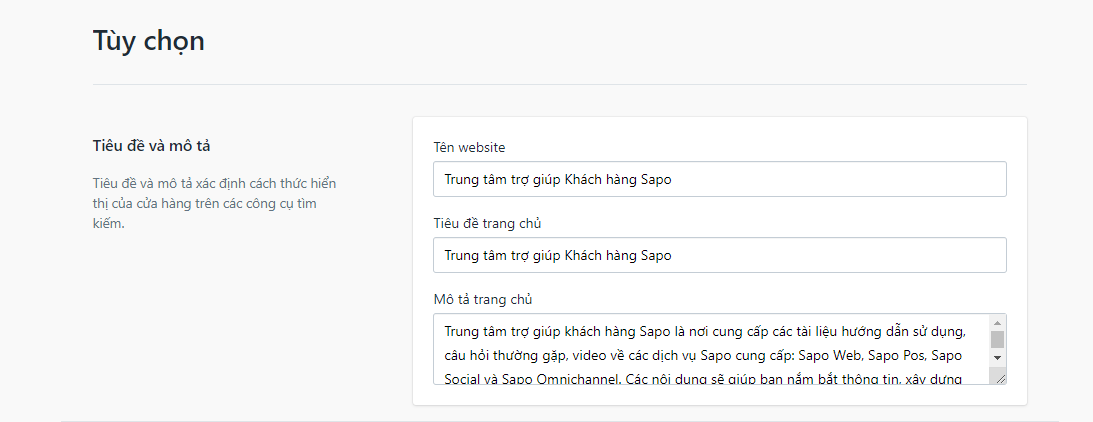Click the textarea scrollbar down arrow
This screenshot has height=422, width=1093.
coord(998,357)
